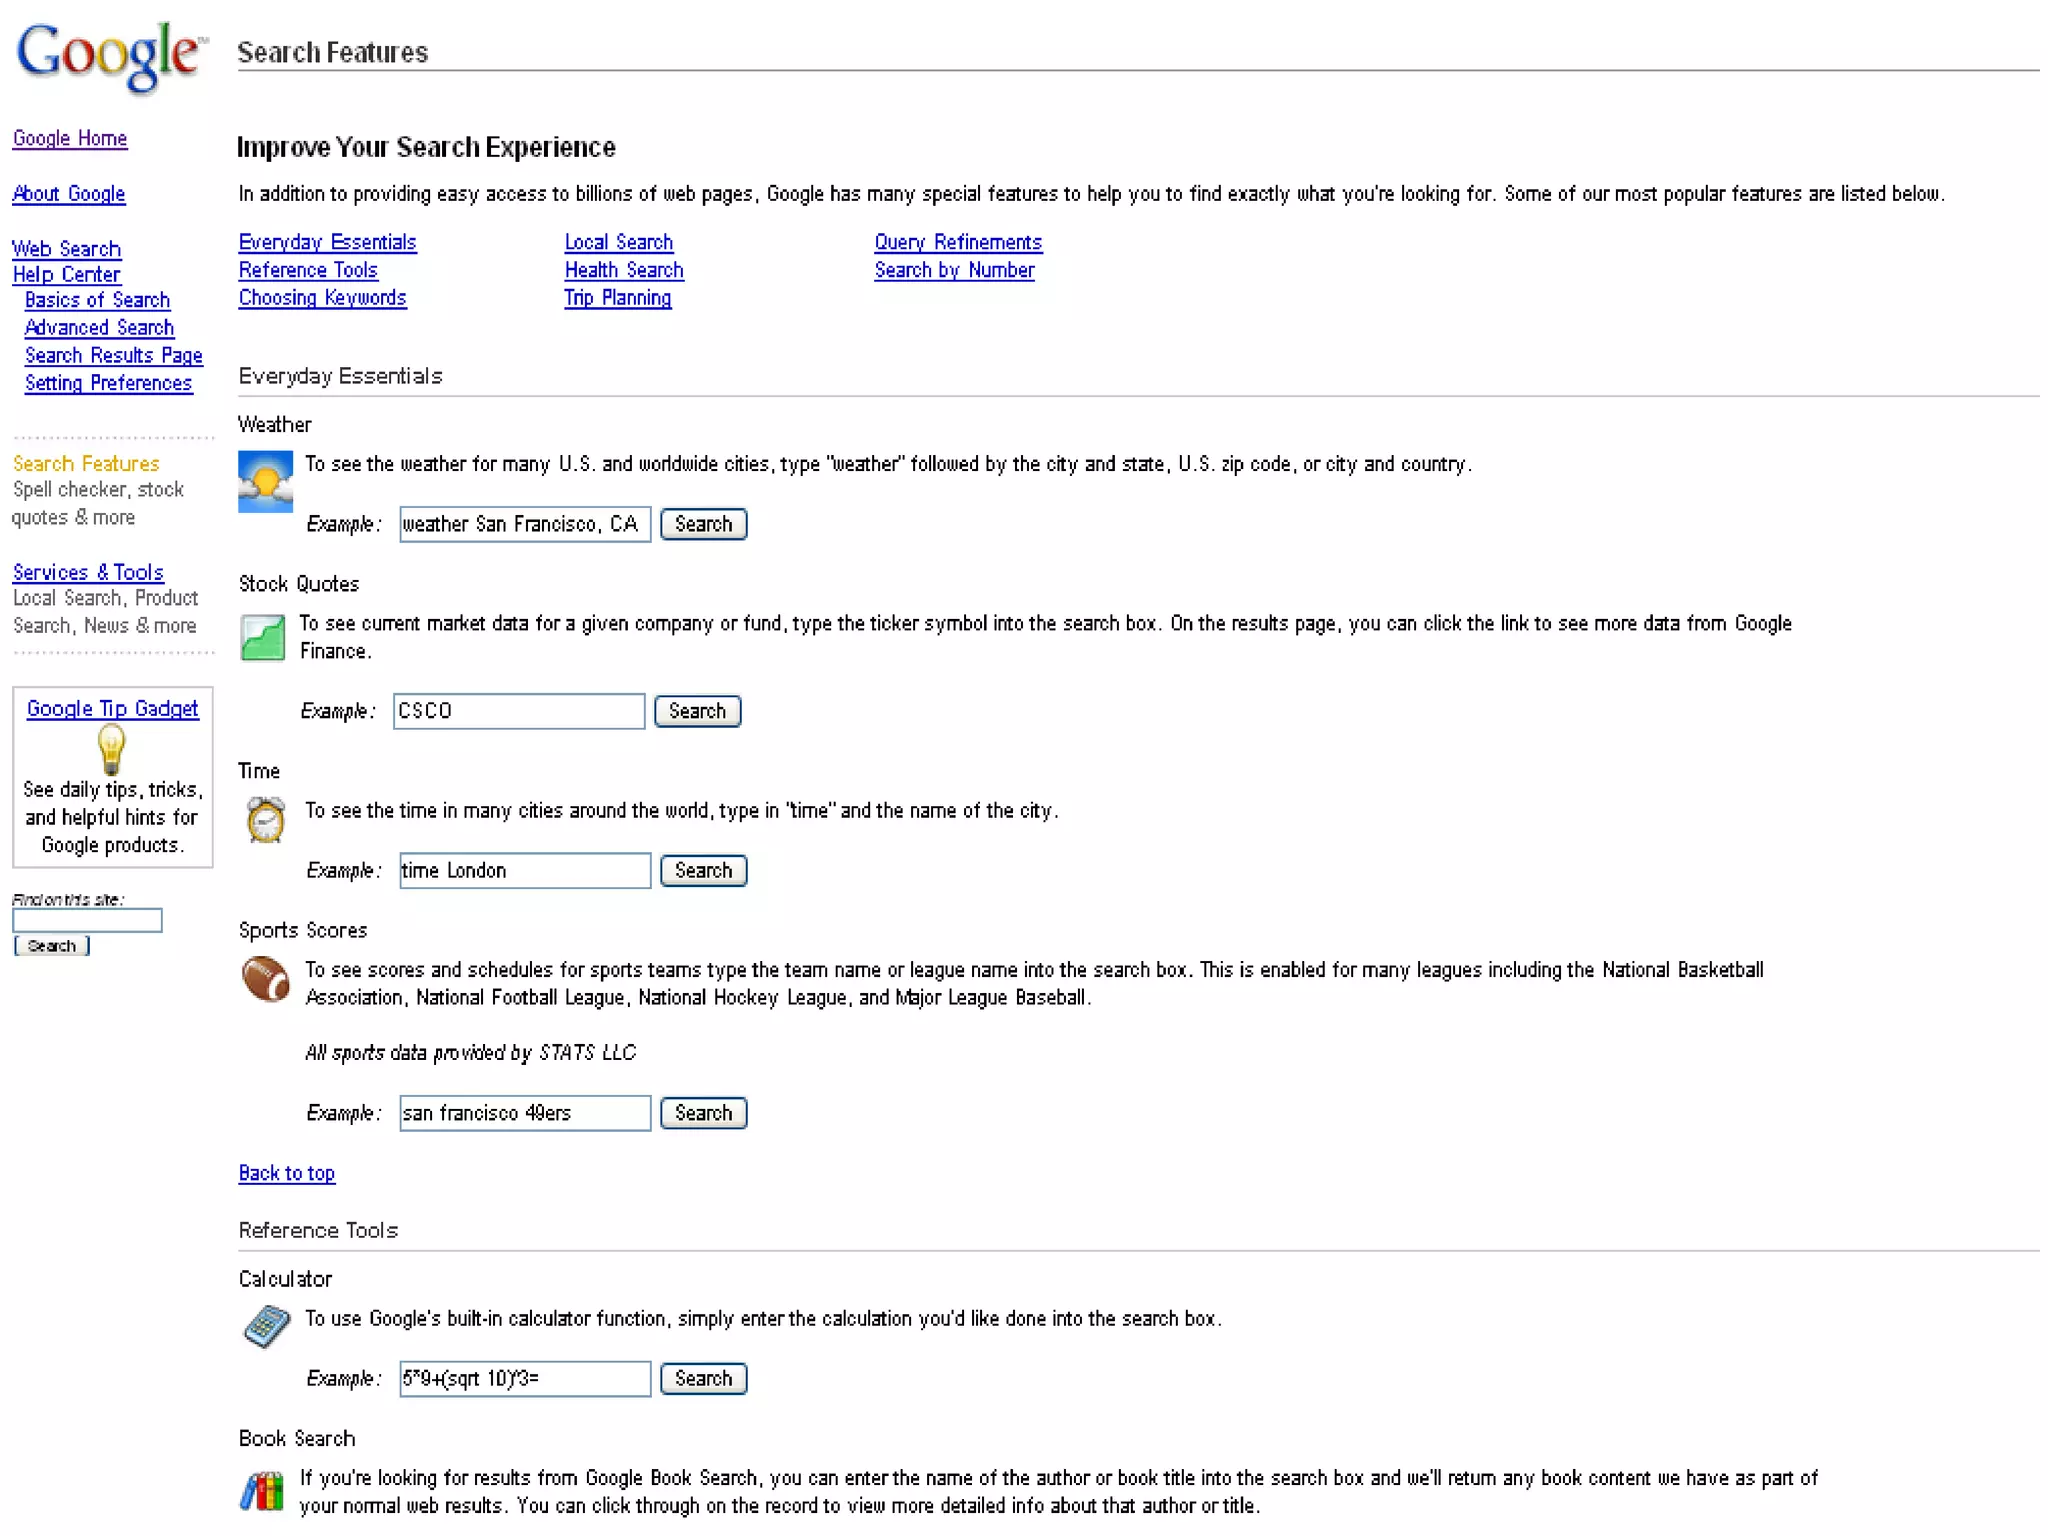Open the Everyday Essentials link

pyautogui.click(x=327, y=242)
